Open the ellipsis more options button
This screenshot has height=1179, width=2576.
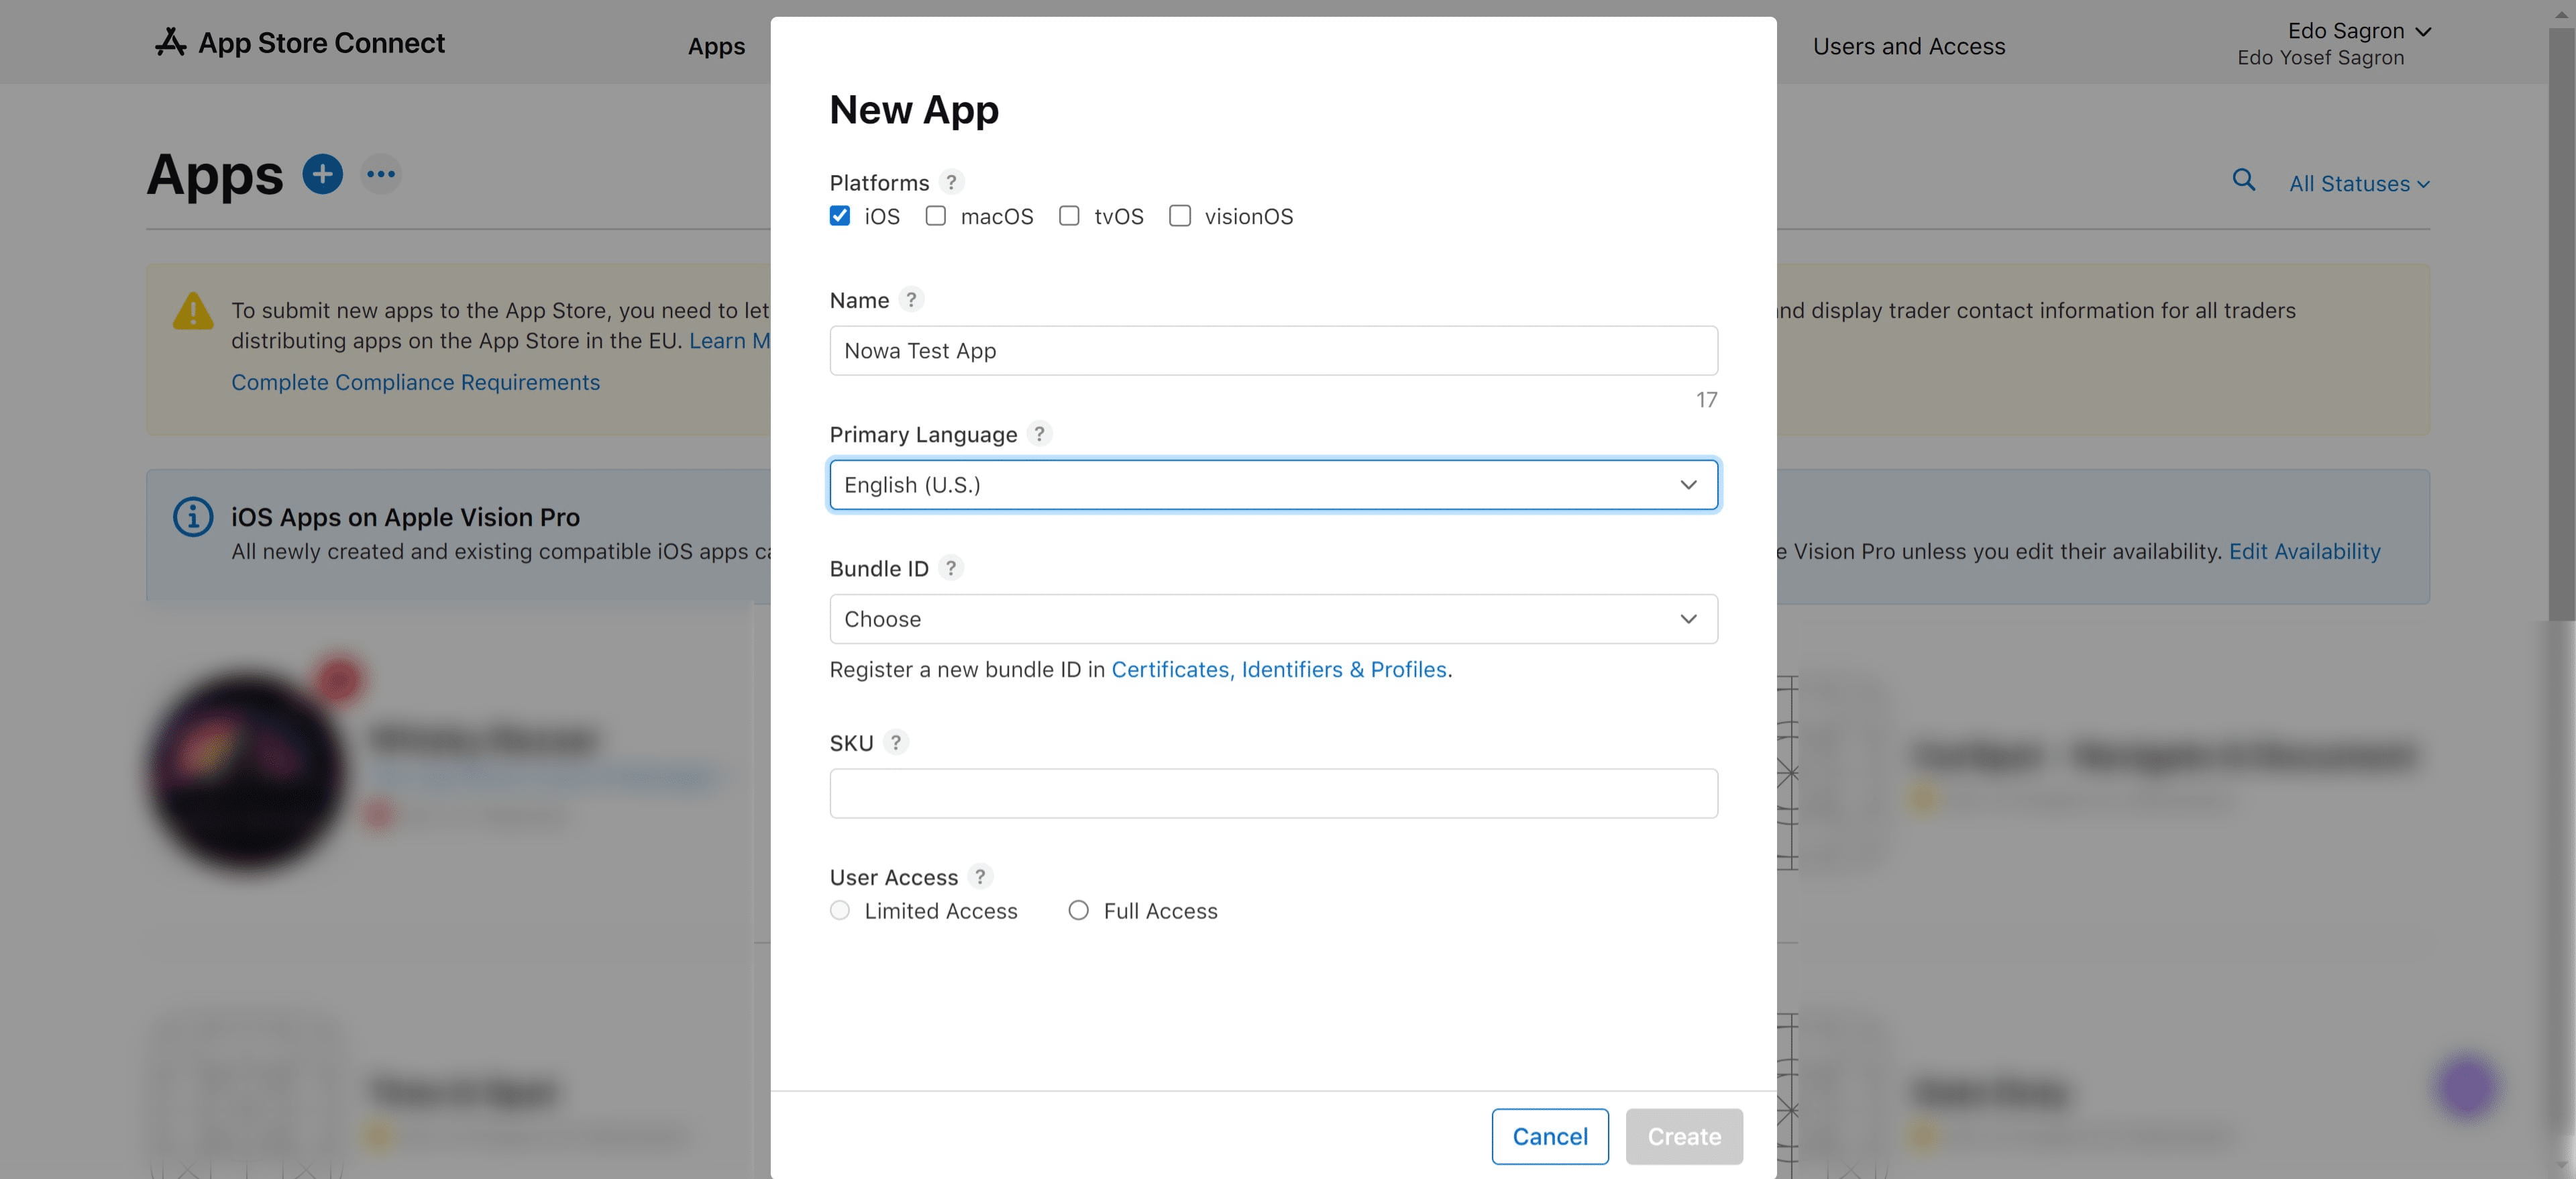[381, 174]
